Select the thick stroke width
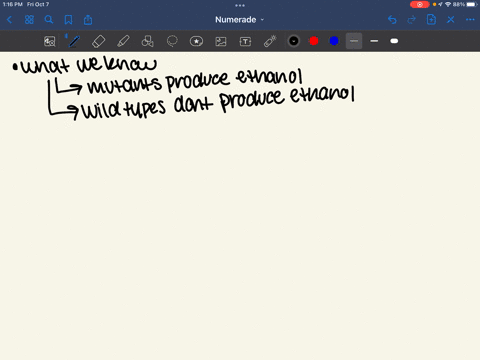 point(394,41)
